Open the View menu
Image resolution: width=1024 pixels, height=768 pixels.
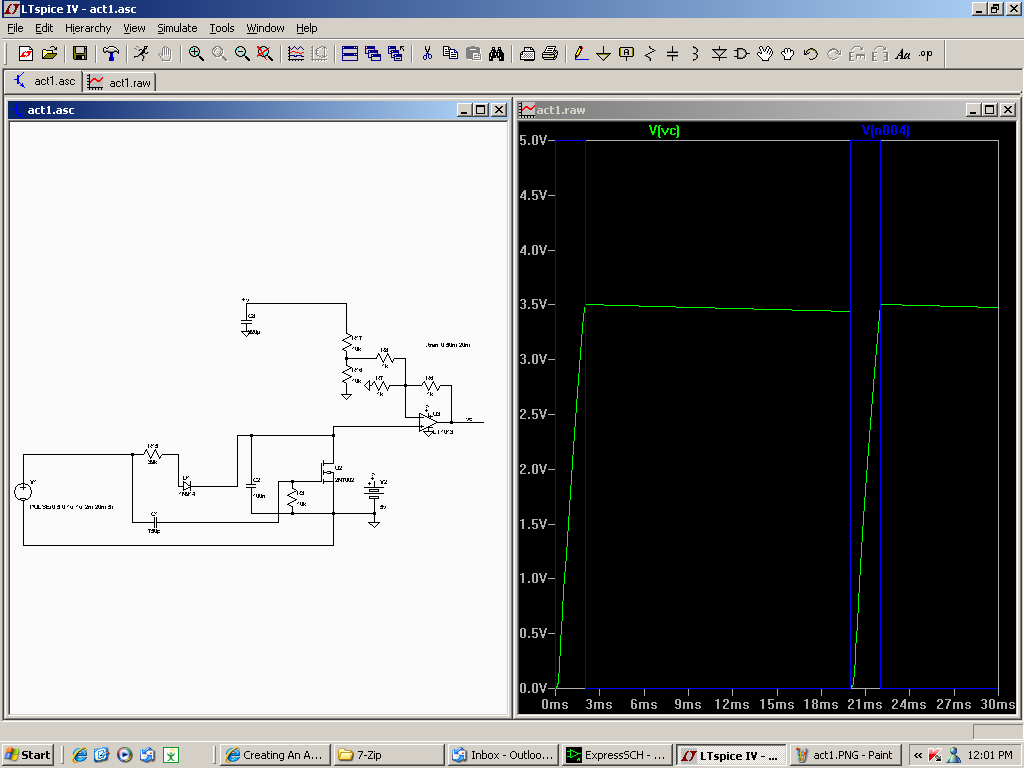click(135, 28)
